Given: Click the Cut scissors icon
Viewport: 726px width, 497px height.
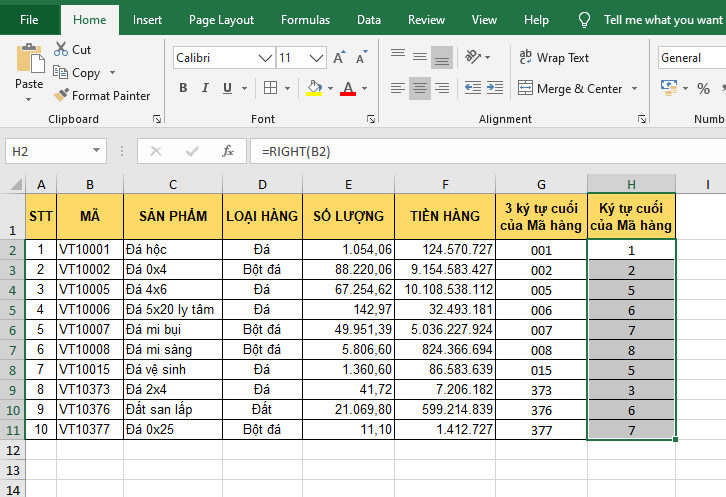Looking at the screenshot, I should [61, 49].
